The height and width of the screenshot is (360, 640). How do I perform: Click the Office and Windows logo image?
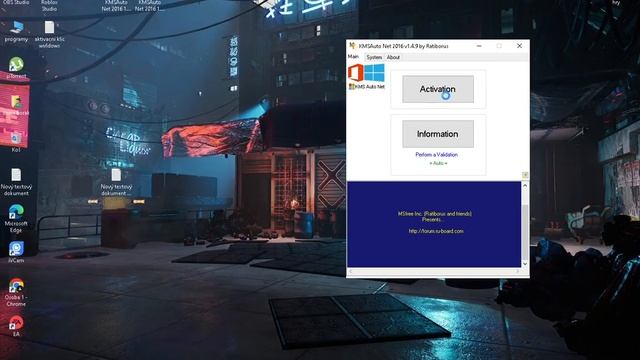[366, 73]
